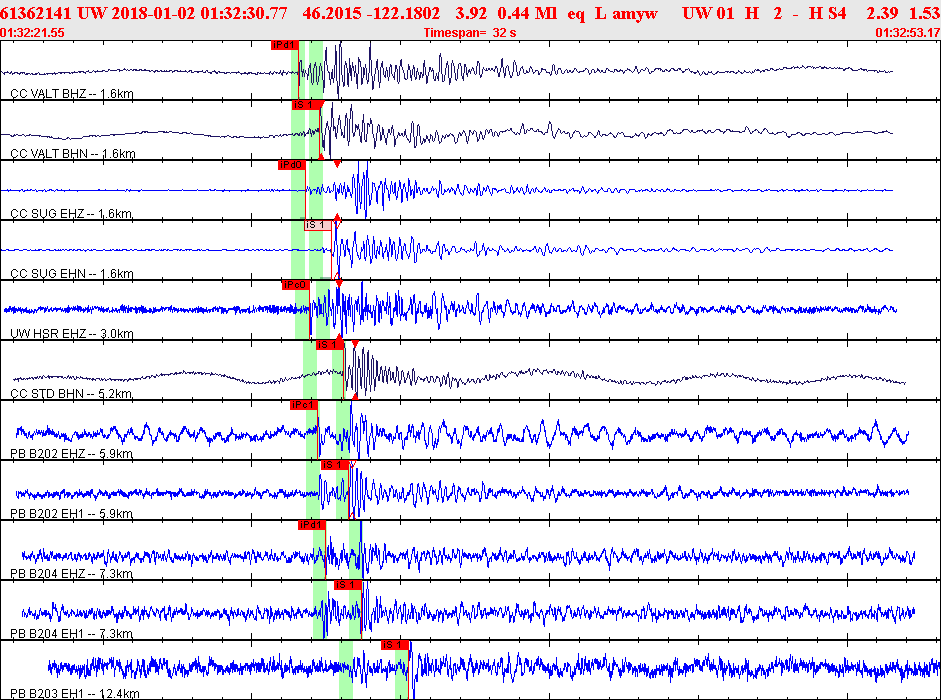Select the 'PB B203 EH1 -- 12.4km' label
This screenshot has width=941, height=700.
point(75,694)
